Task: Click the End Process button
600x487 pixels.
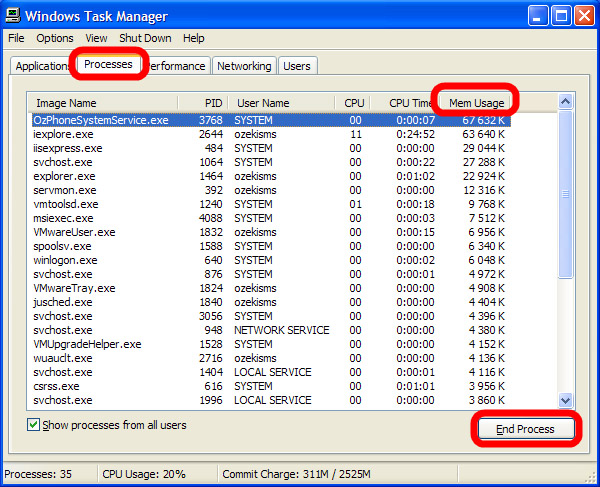Action: [x=525, y=429]
